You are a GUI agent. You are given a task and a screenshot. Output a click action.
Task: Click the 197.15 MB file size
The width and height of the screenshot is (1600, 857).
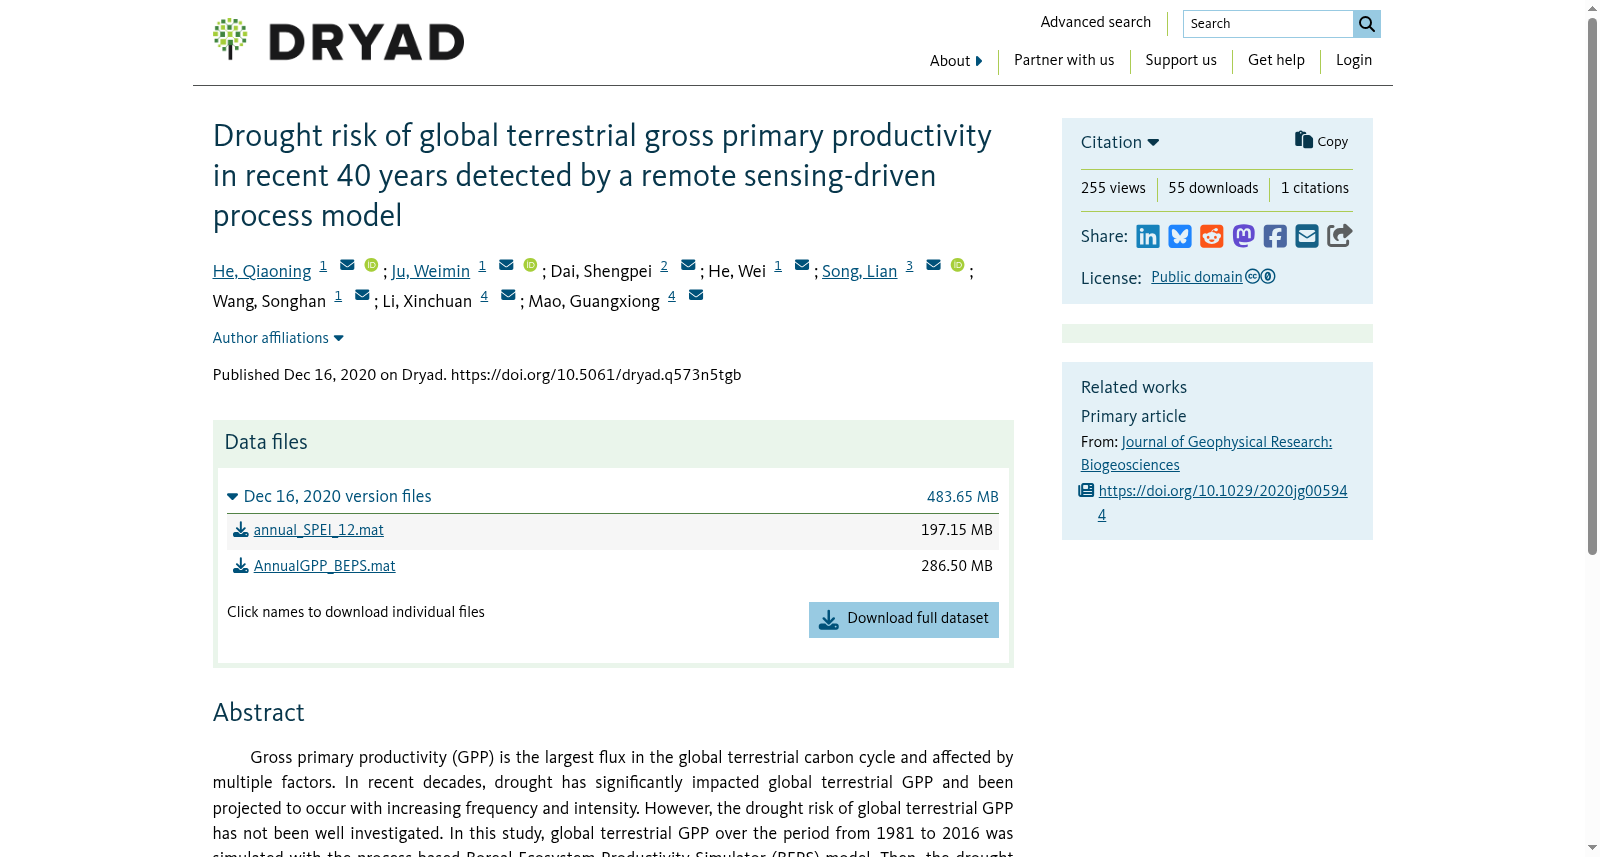coord(957,530)
